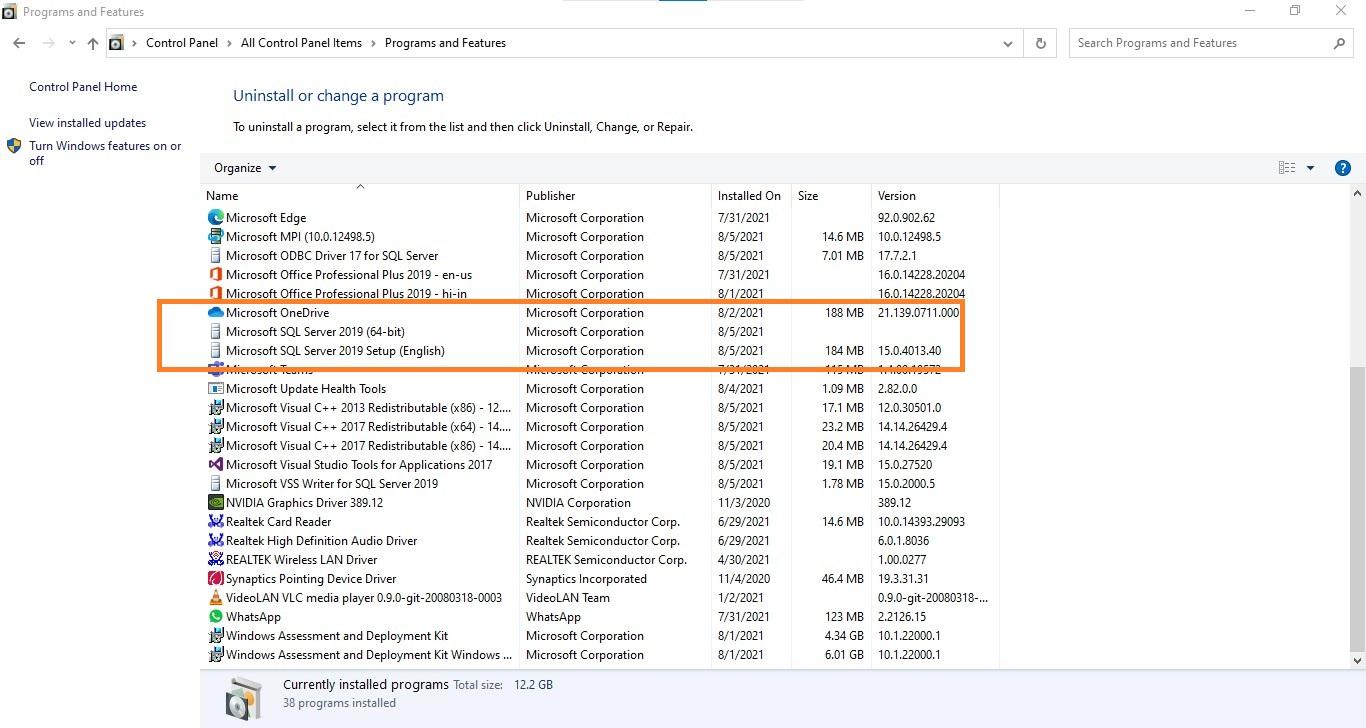Image resolution: width=1366 pixels, height=728 pixels.
Task: Click the Microsoft ODBC Driver 17 icon
Action: click(x=215, y=256)
